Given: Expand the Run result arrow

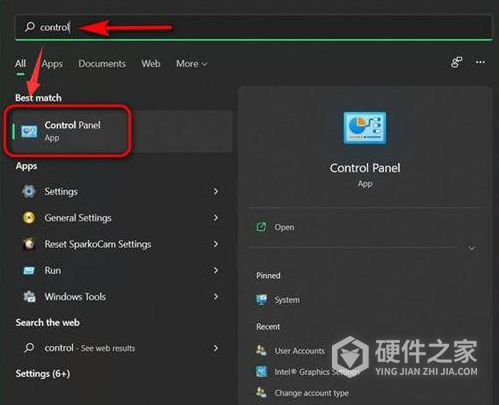Looking at the screenshot, I should coord(216,270).
